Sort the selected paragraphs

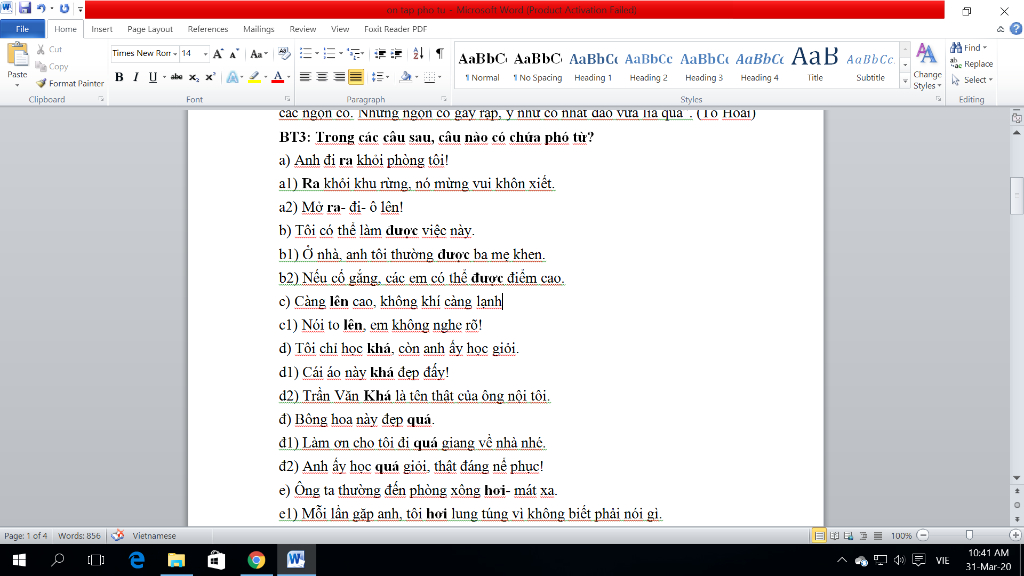(x=418, y=54)
